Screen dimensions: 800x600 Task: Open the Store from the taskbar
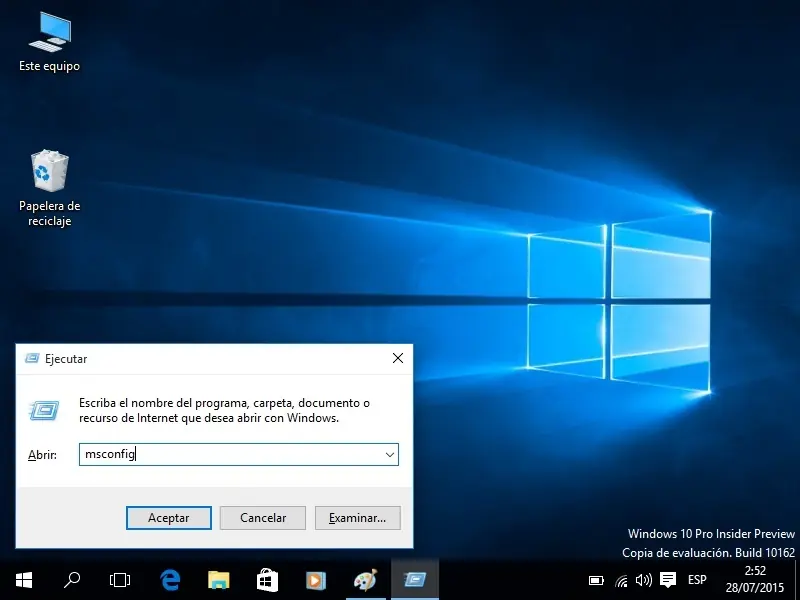[x=267, y=580]
